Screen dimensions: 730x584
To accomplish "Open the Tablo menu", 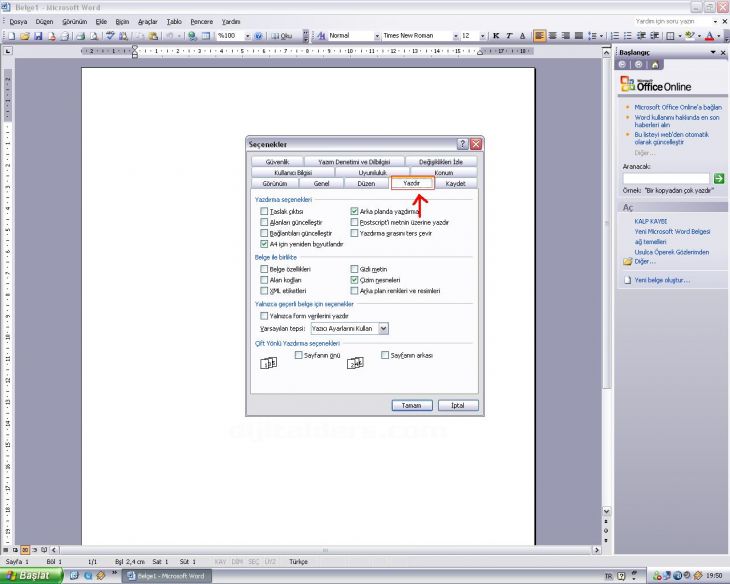I will click(x=174, y=21).
